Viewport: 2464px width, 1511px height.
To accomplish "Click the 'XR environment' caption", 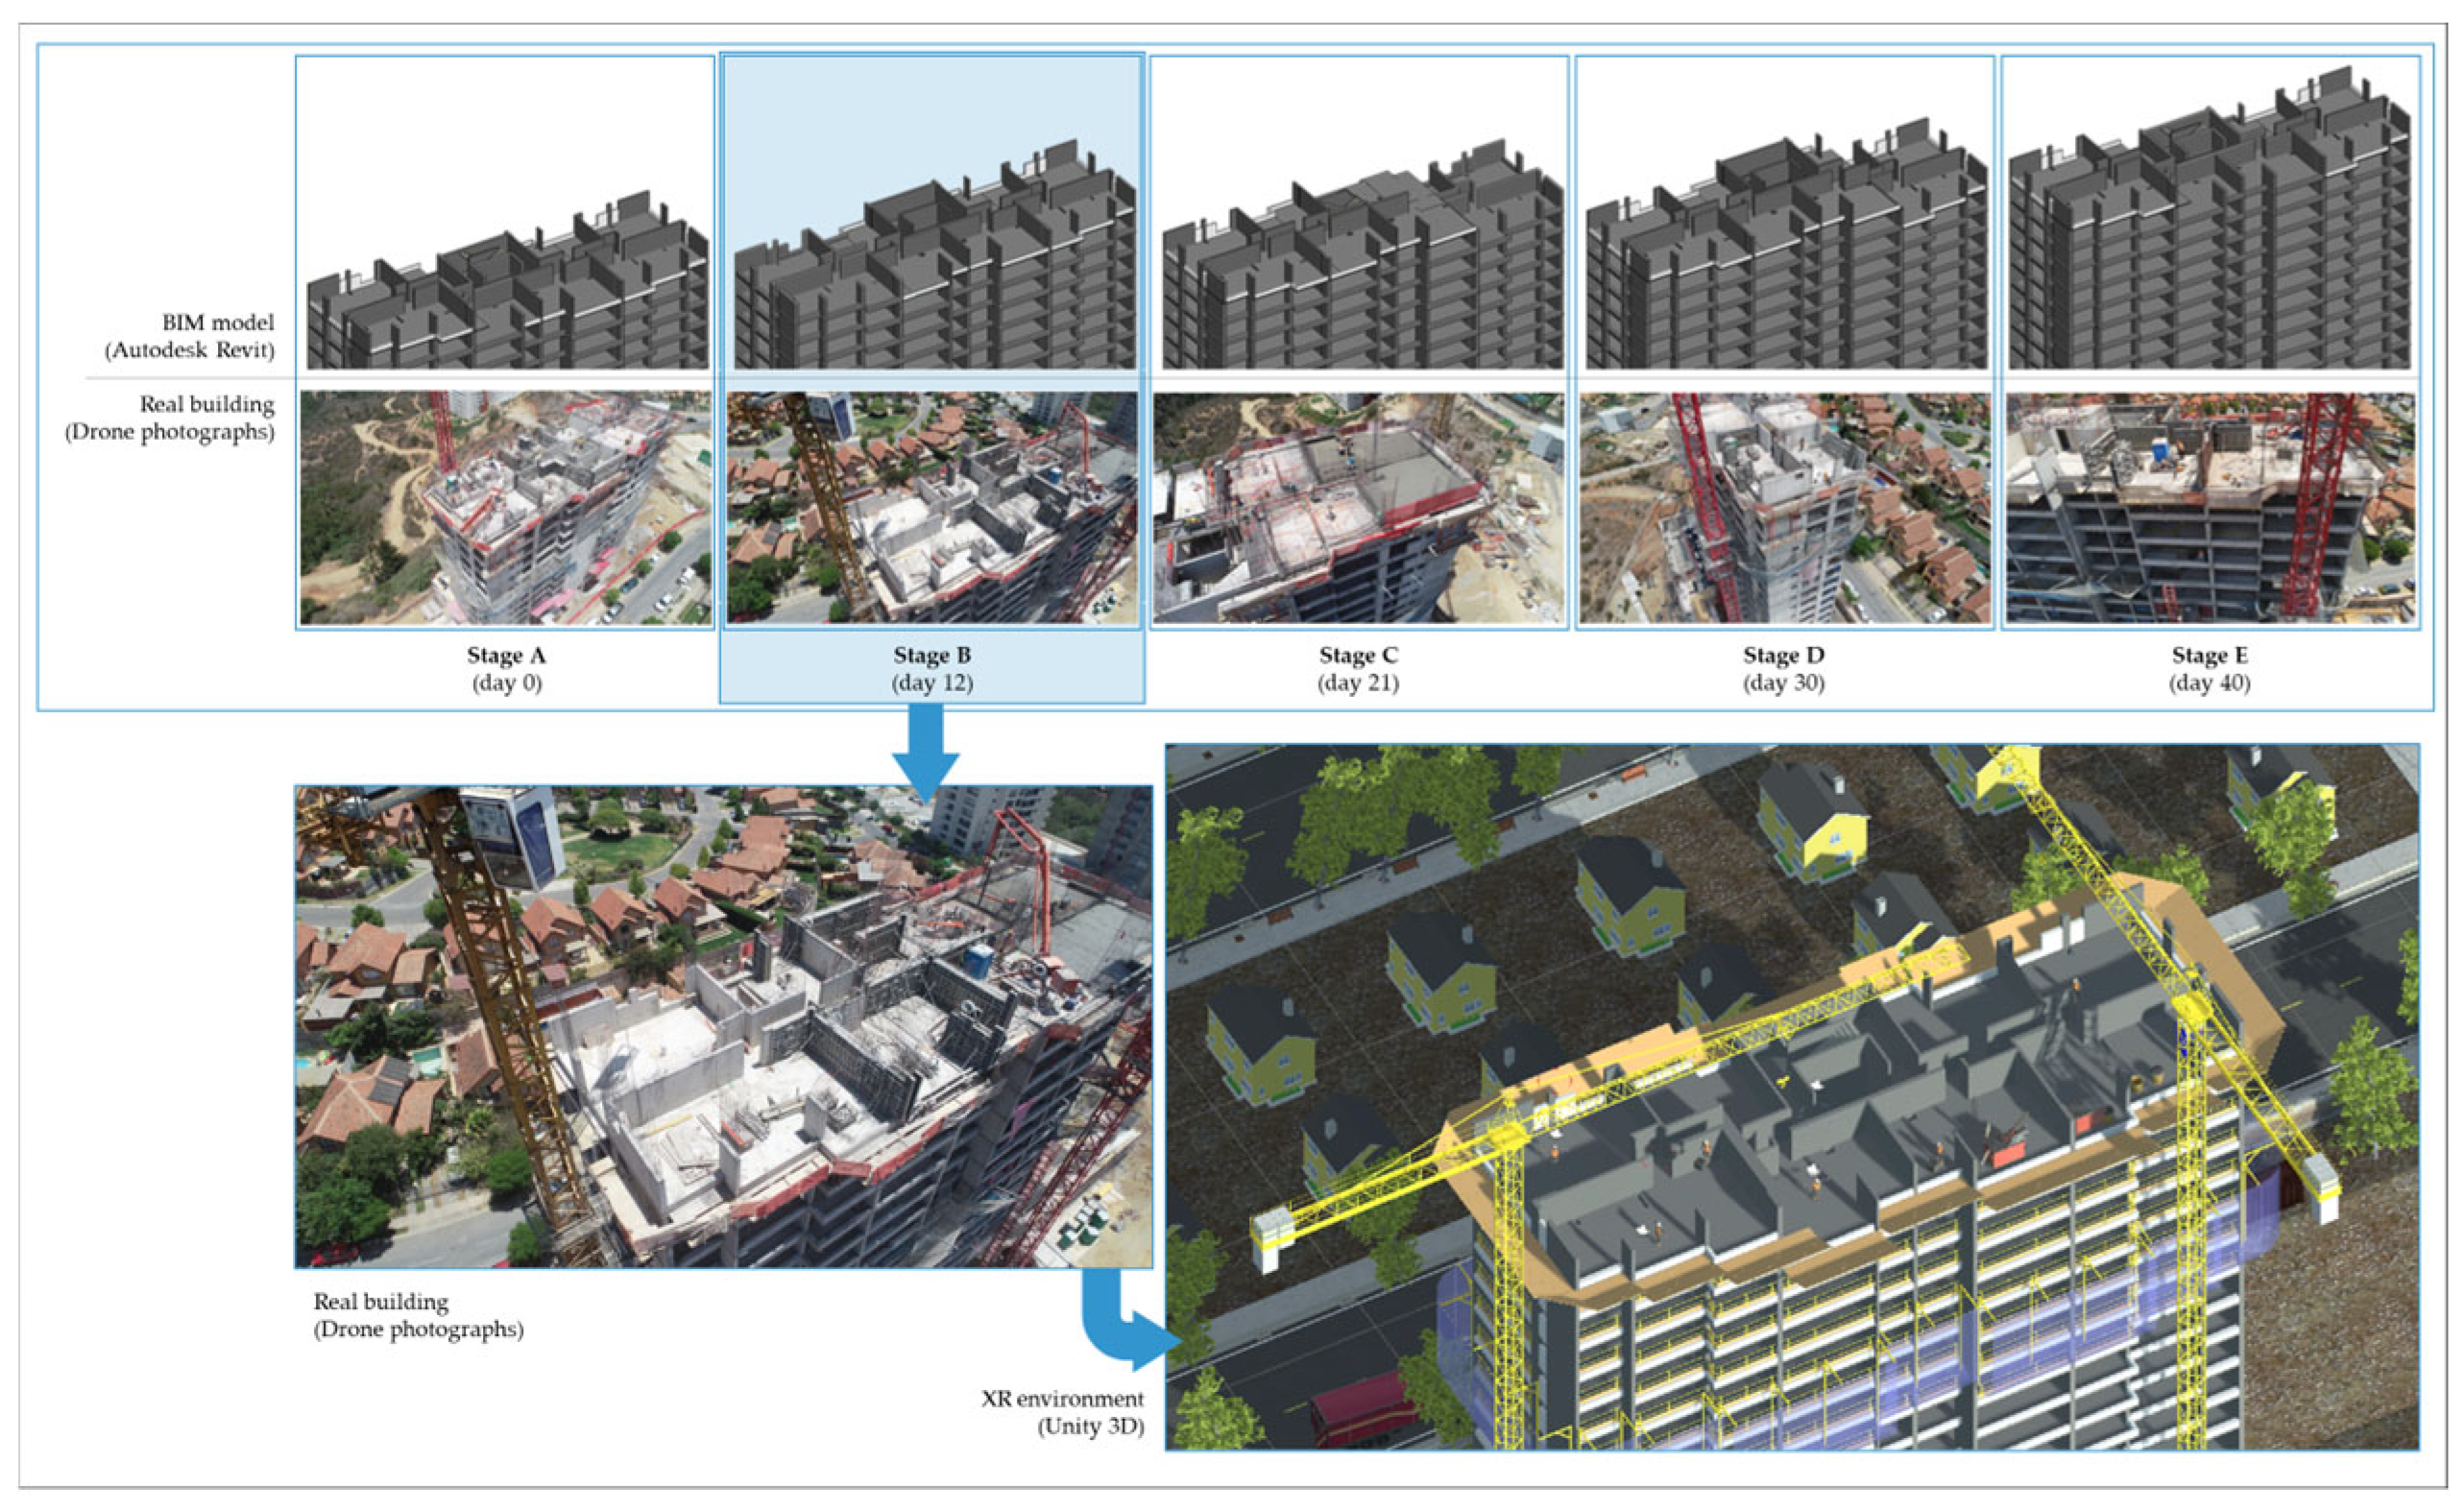I will click(1062, 1399).
